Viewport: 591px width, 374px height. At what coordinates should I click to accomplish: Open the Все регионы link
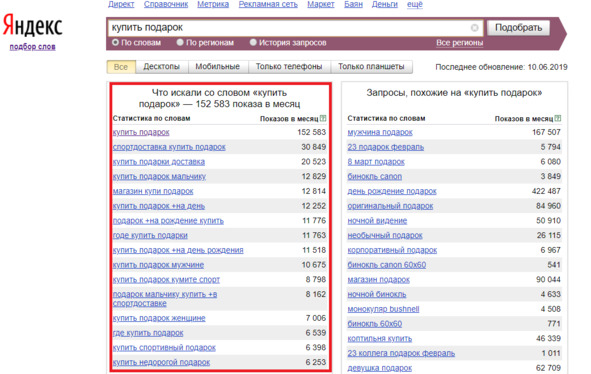459,43
